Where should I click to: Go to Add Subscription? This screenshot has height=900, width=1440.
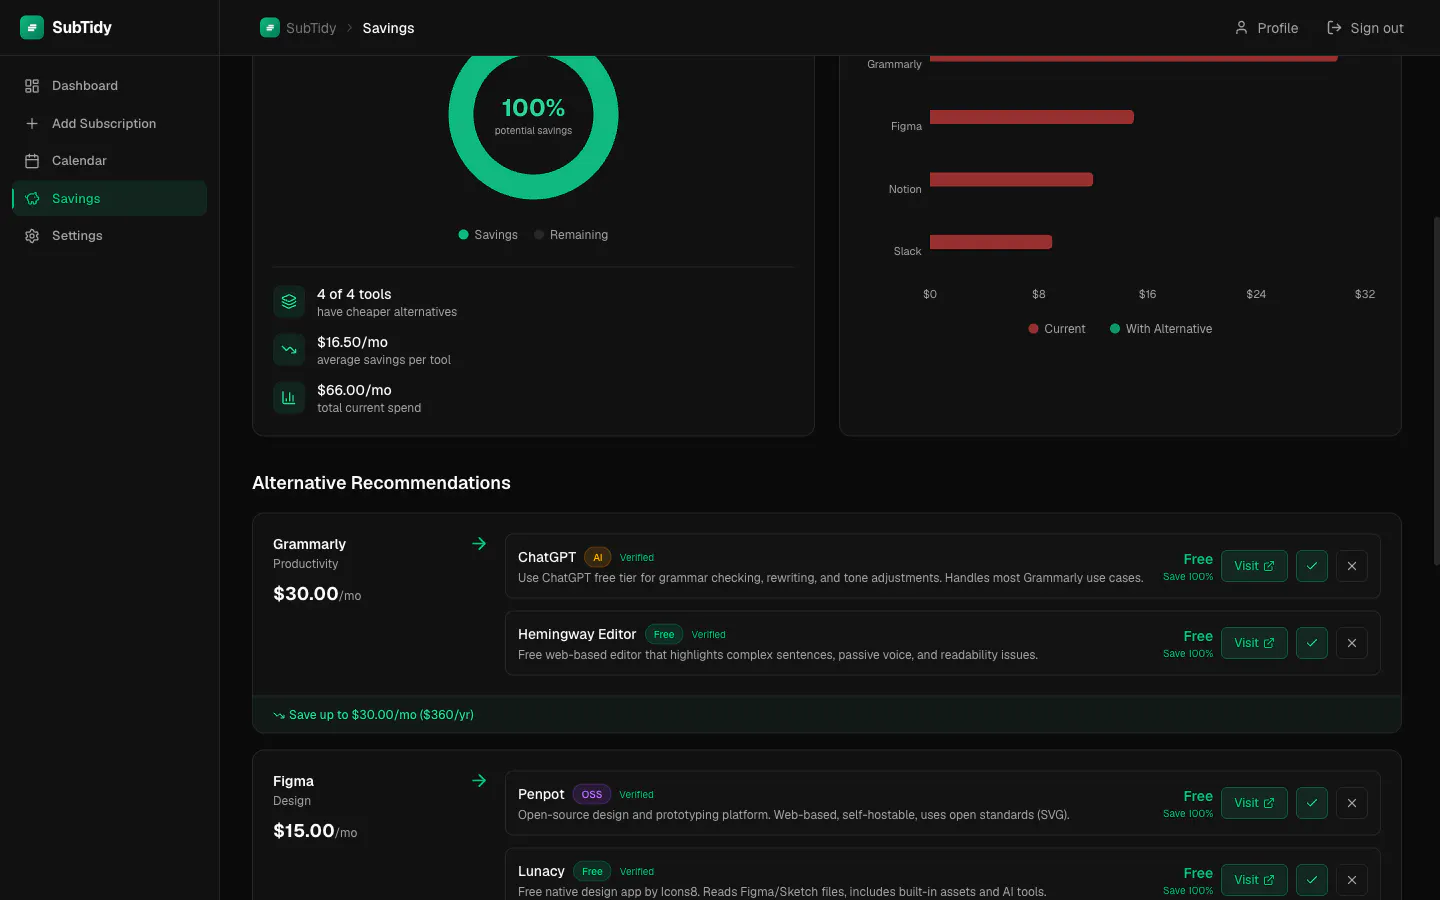click(x=109, y=124)
